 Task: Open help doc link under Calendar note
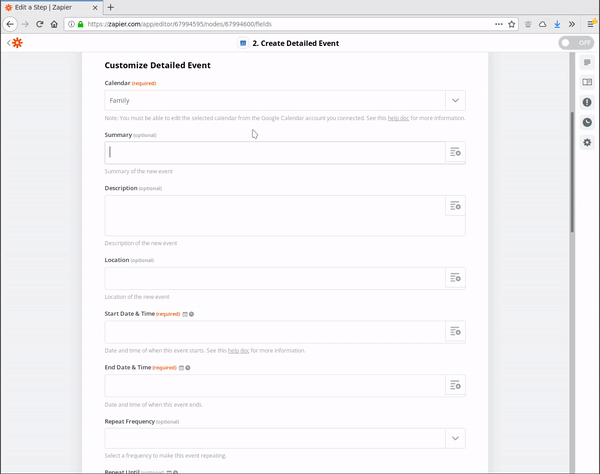[x=398, y=118]
